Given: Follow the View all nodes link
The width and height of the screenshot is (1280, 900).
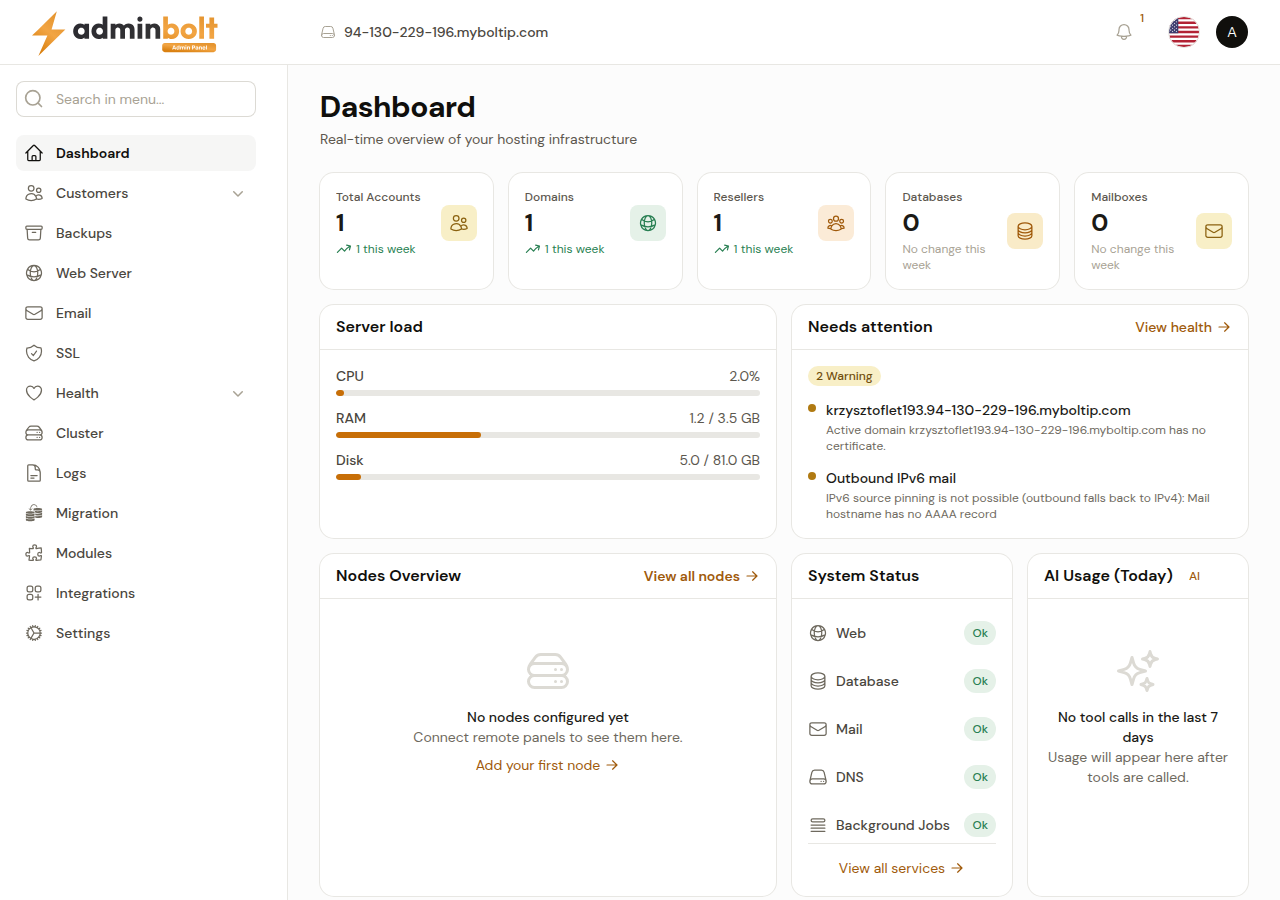Looking at the screenshot, I should point(701,576).
